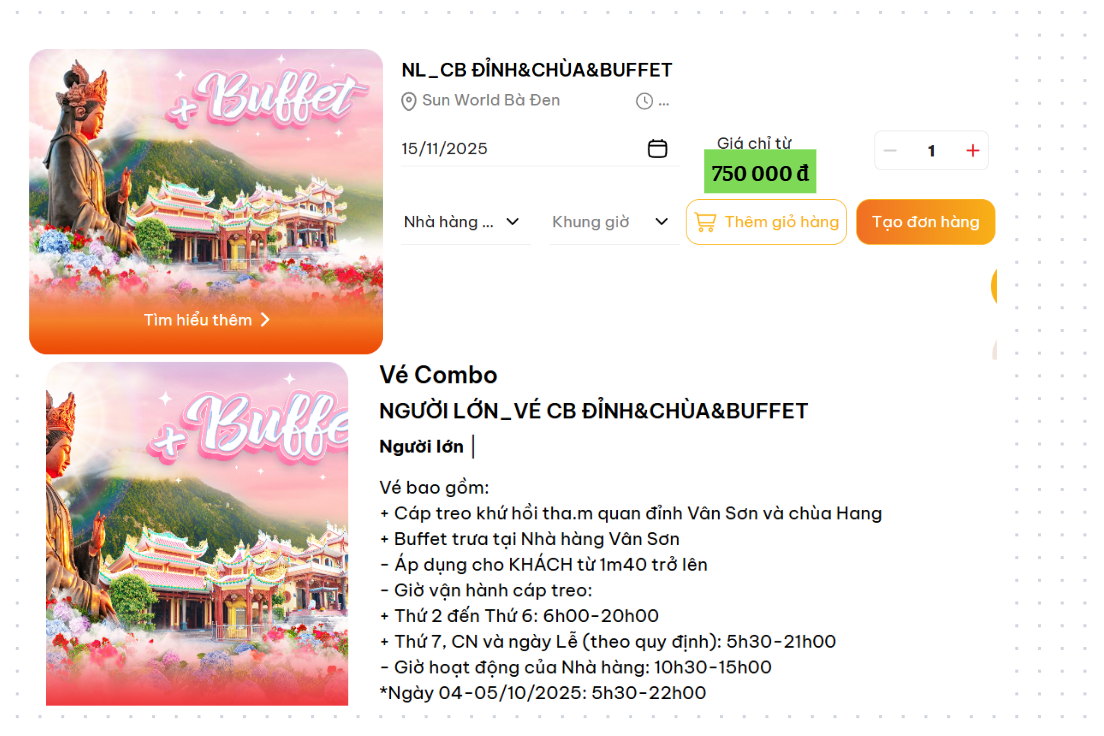Screen dimensions: 1104x736
Task: Click the green 750 000 đ price tag
Action: [x=760, y=172]
